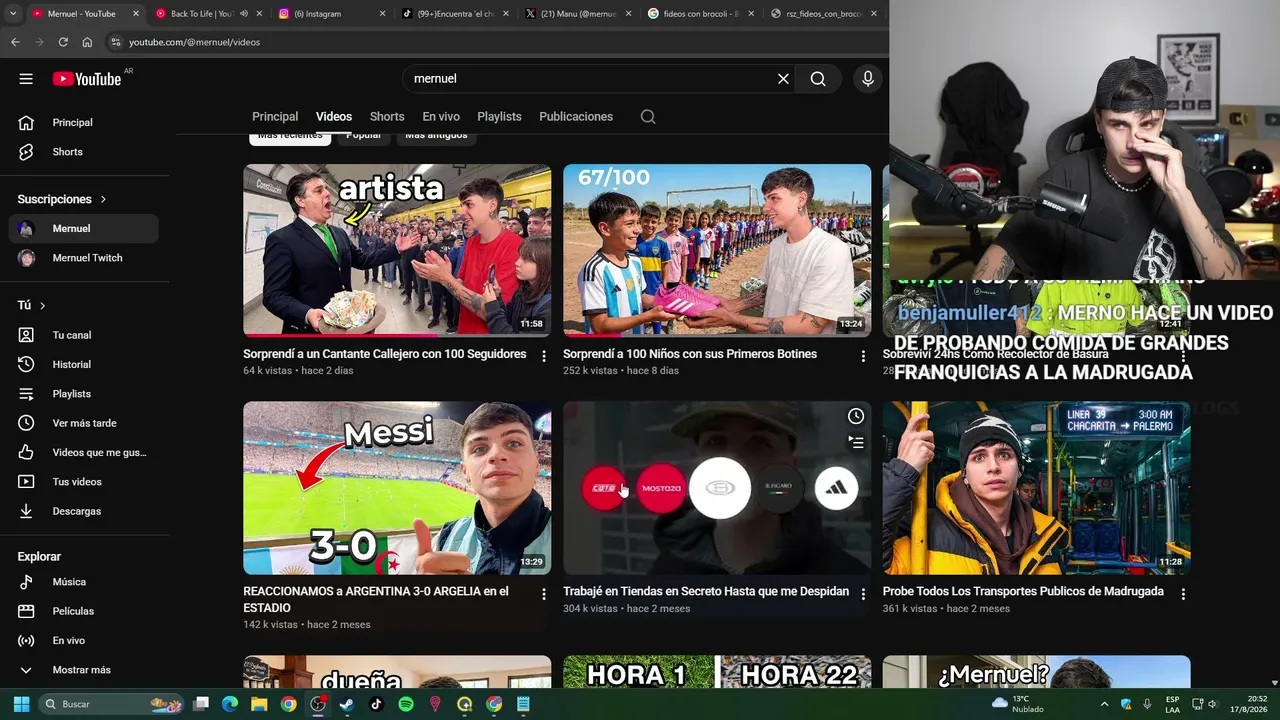1280x720 pixels.
Task: Open options menu for Tiendas en Secreto video
Action: coord(864,594)
